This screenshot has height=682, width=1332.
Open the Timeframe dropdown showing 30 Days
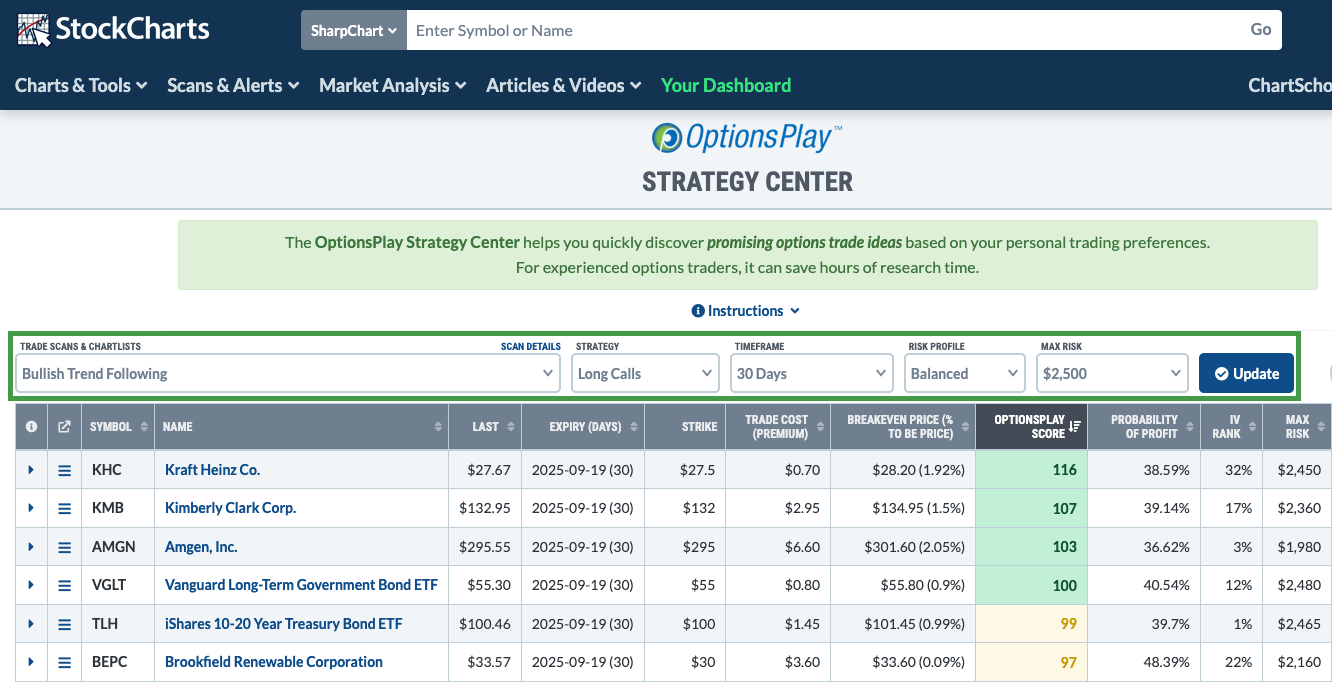(812, 373)
